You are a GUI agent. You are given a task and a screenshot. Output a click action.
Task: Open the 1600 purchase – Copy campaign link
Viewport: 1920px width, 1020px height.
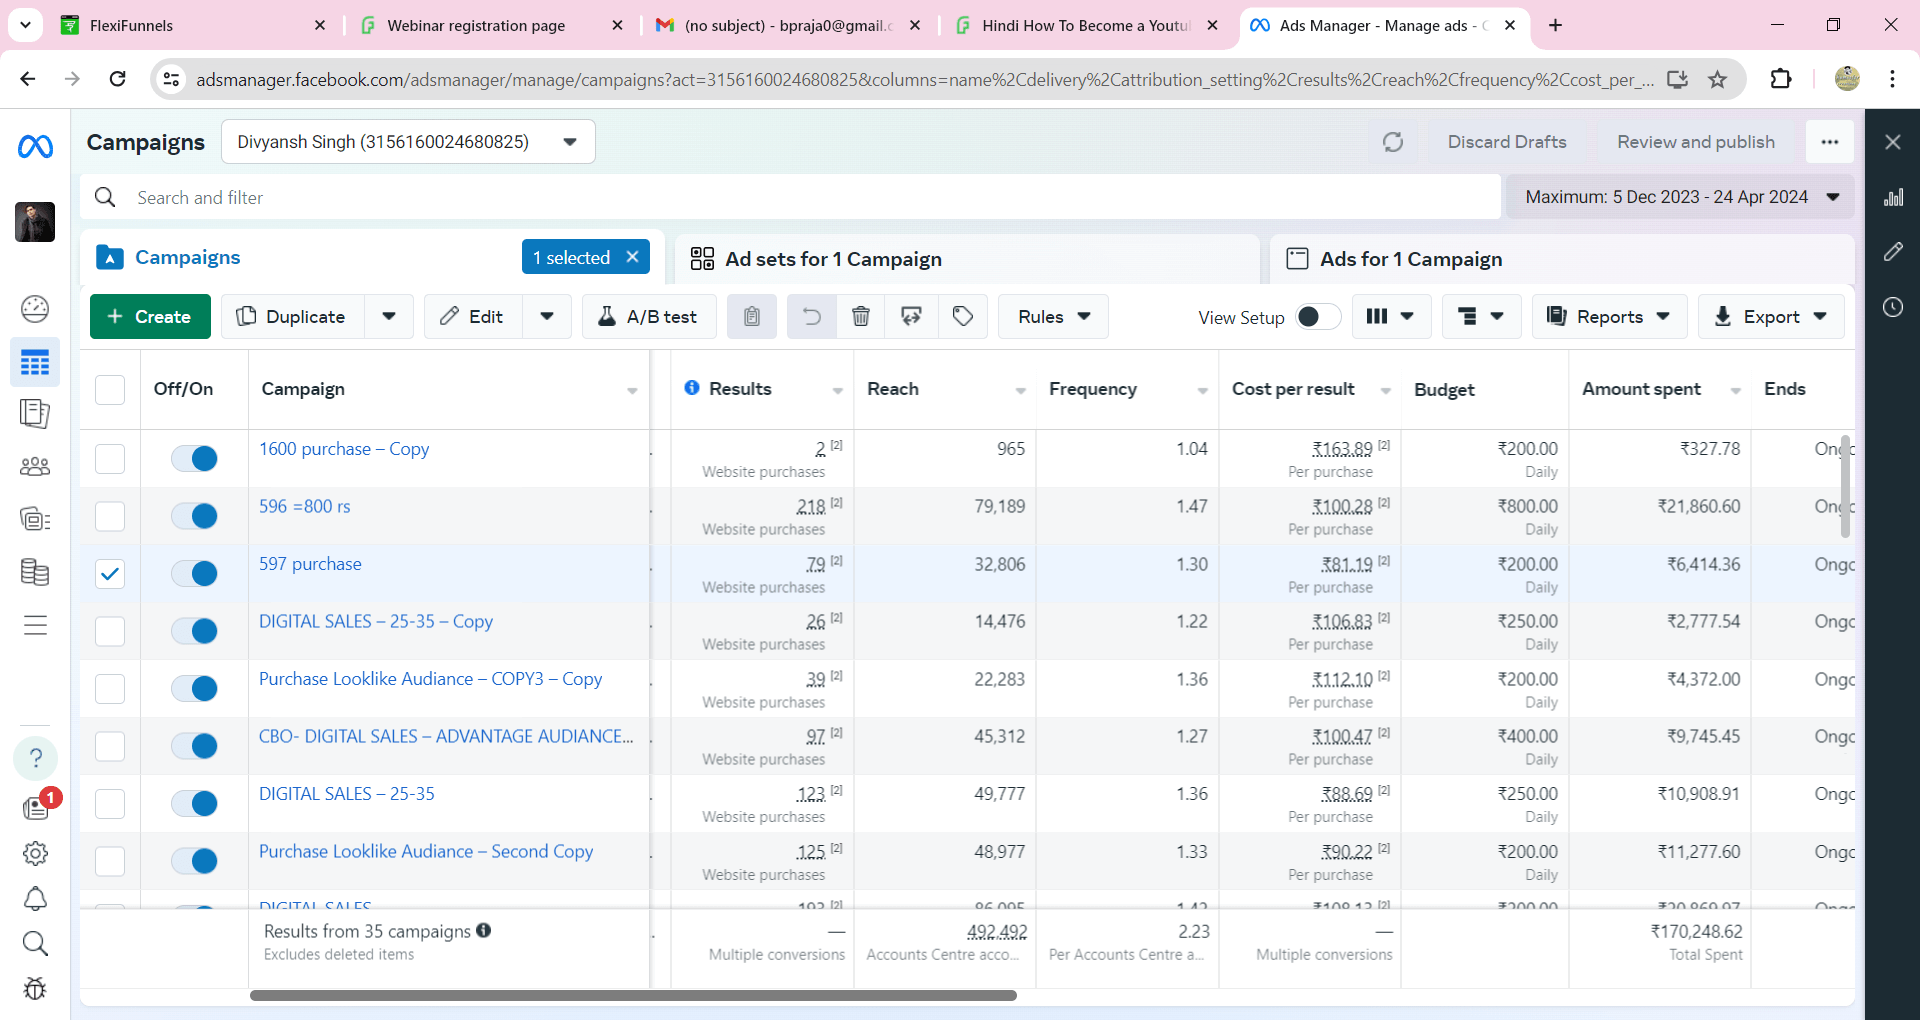click(x=343, y=448)
